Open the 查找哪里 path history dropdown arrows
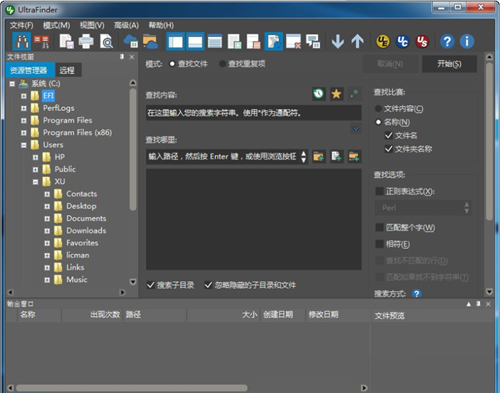This screenshot has height=393, width=500. click(303, 156)
